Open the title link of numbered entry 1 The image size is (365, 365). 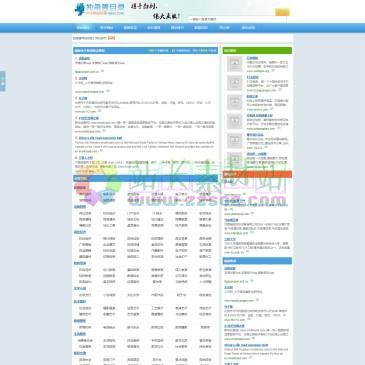click(x=84, y=59)
